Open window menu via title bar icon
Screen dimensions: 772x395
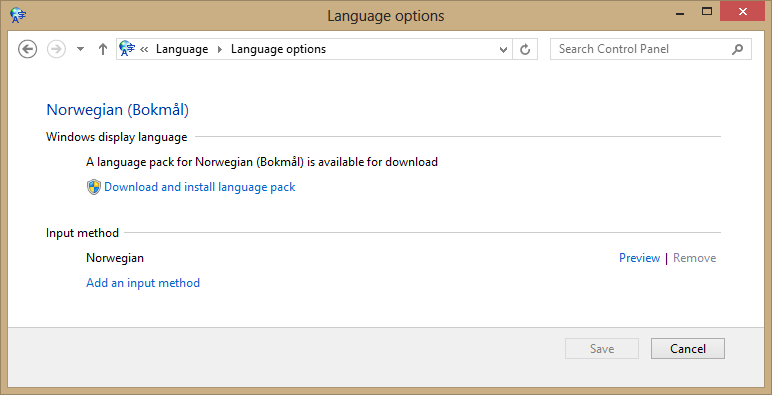(18, 15)
